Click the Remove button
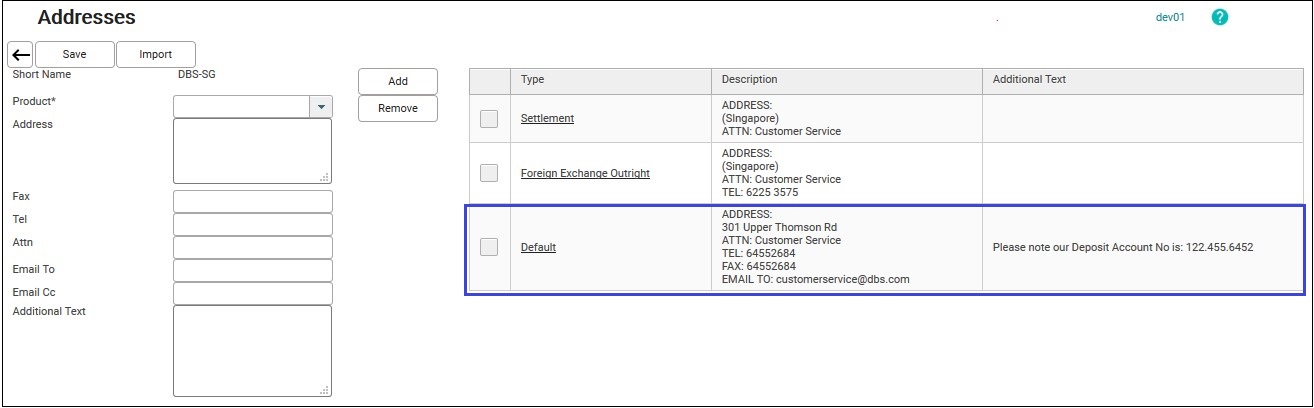This screenshot has height=408, width=1314. 398,108
